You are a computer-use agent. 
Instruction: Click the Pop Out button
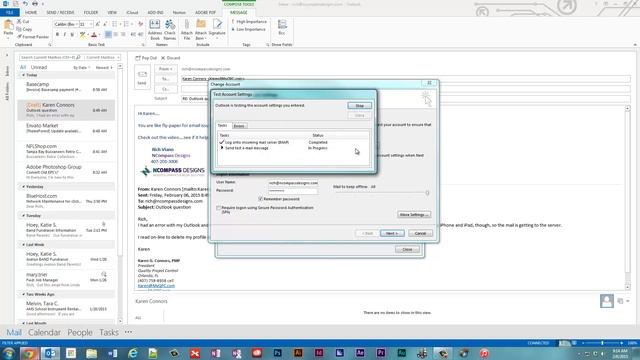(146, 58)
